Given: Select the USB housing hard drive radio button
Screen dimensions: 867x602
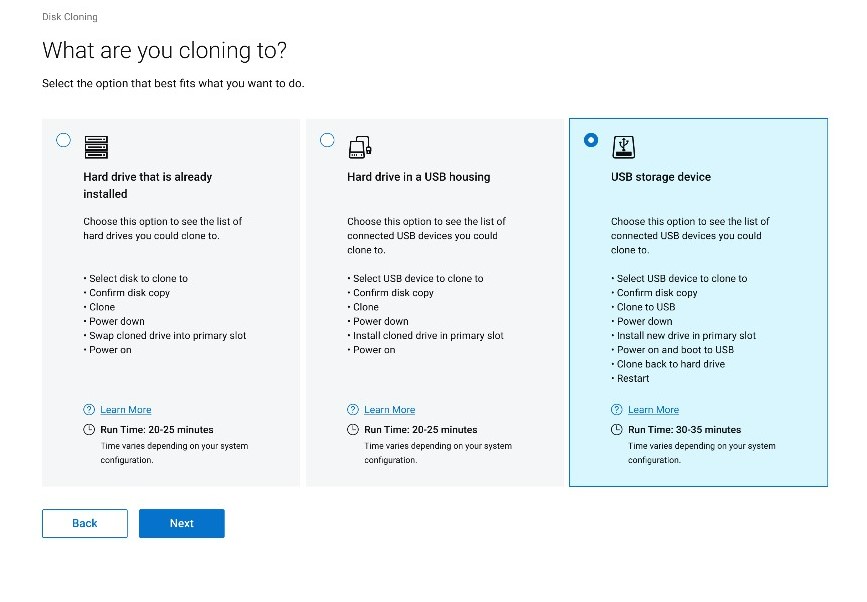Looking at the screenshot, I should (327, 140).
